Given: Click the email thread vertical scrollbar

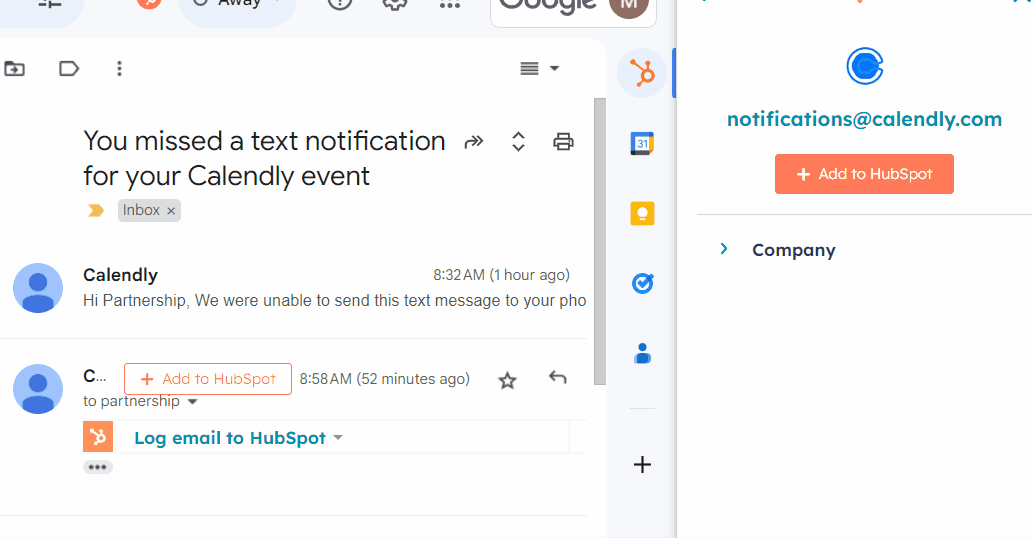Looking at the screenshot, I should click(600, 241).
